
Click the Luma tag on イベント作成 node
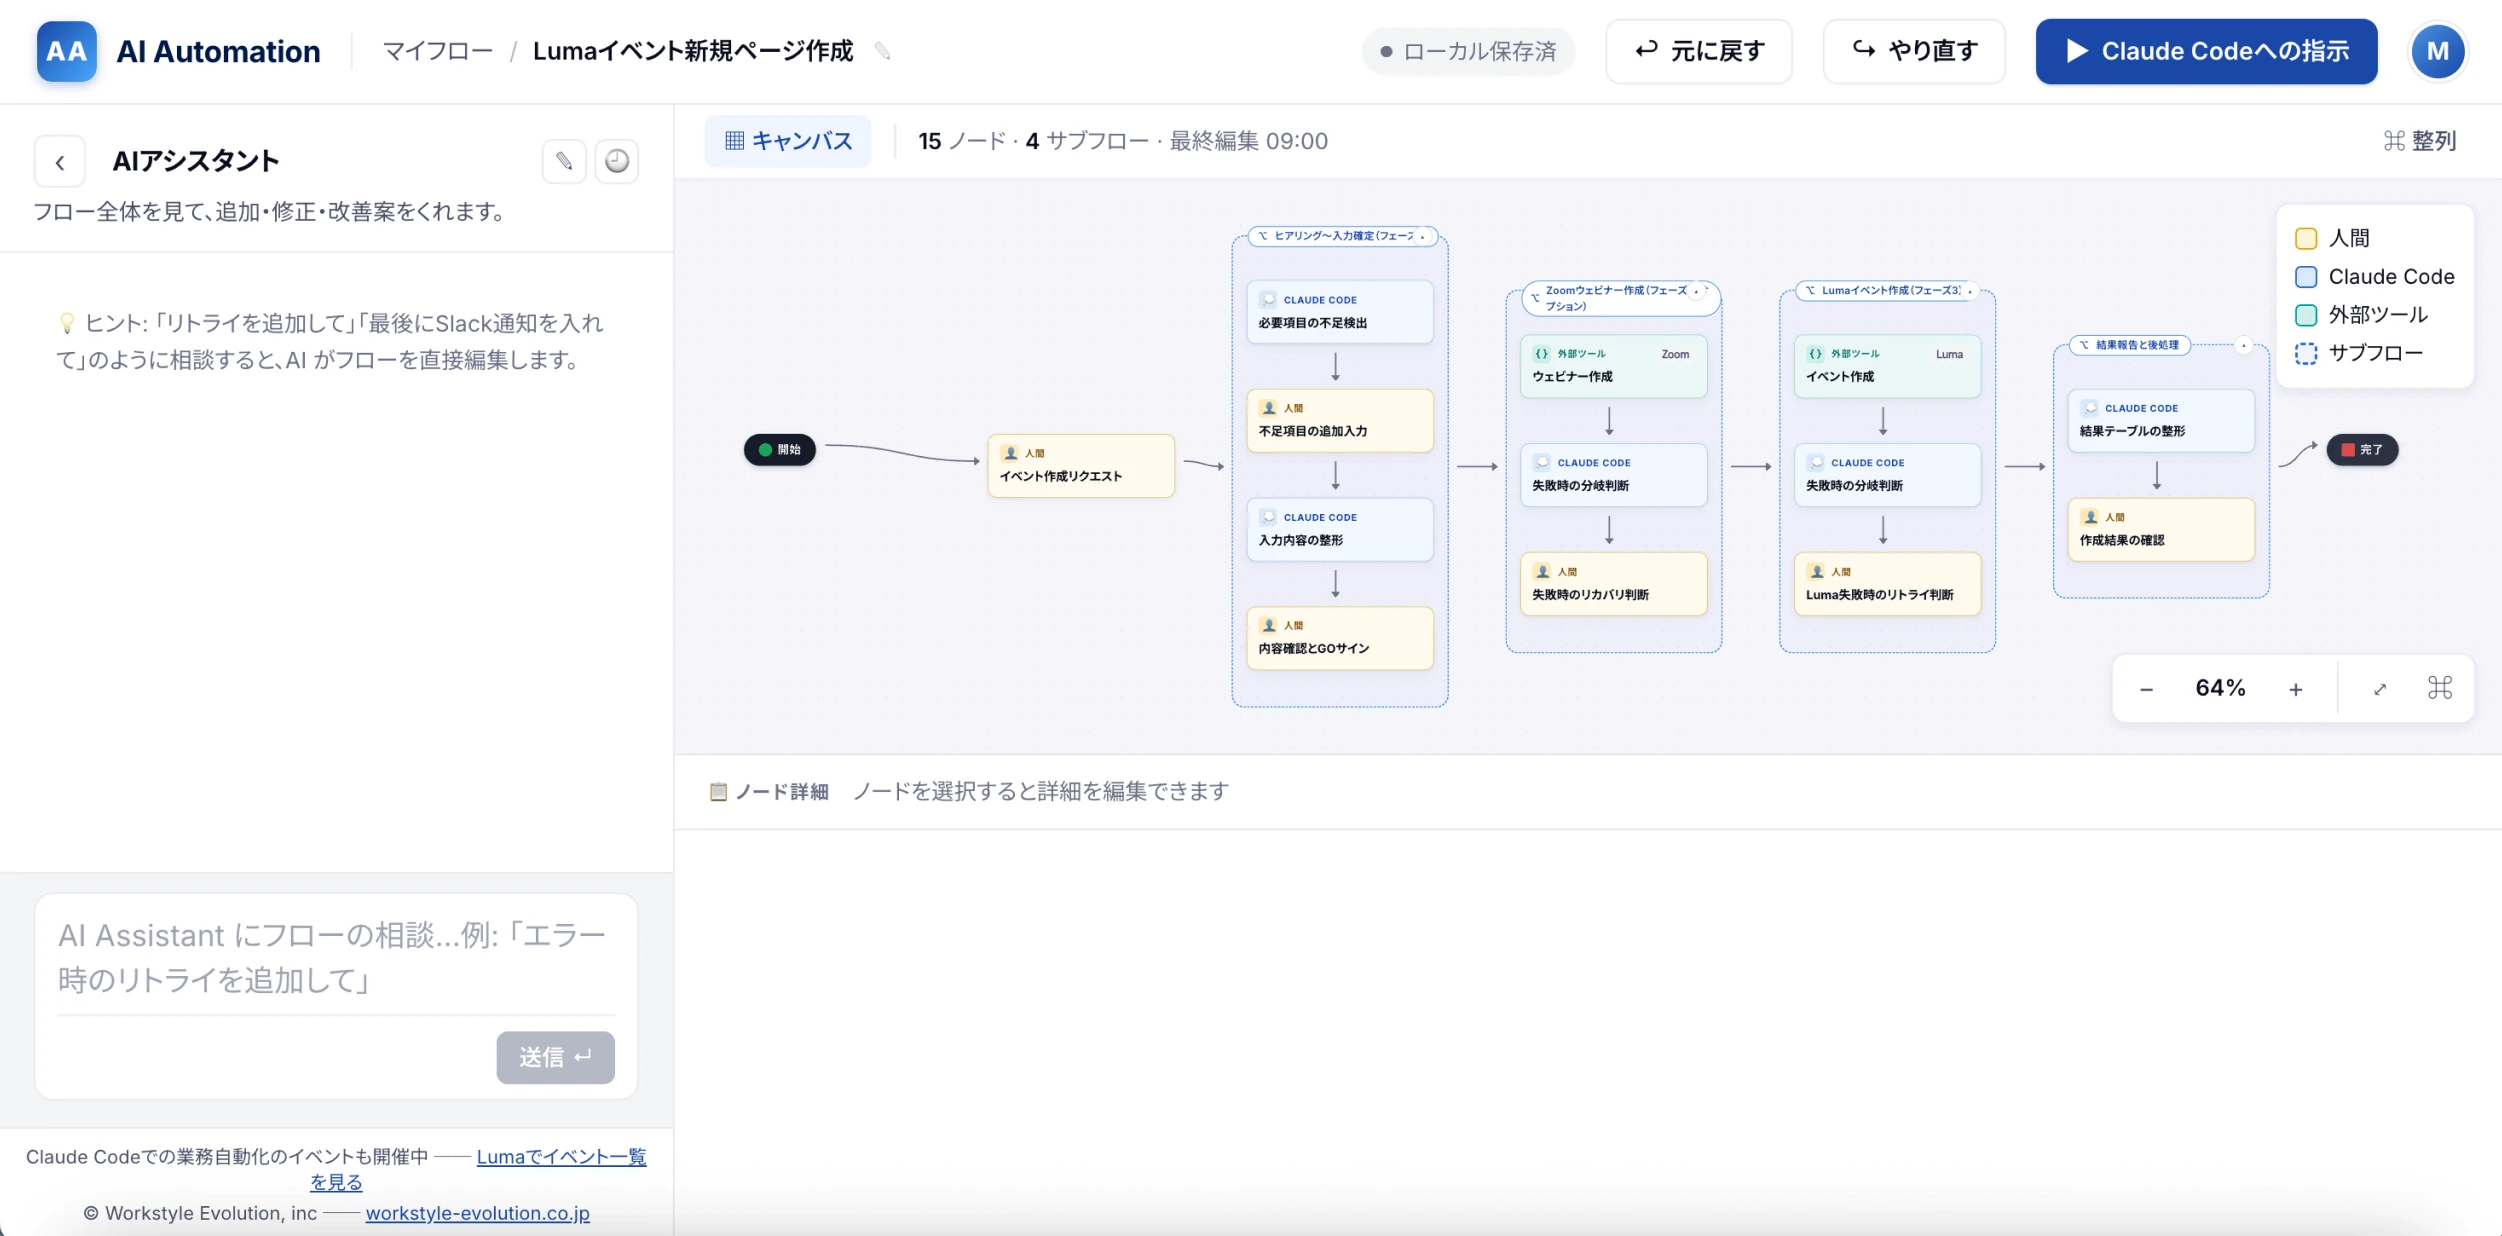click(x=1949, y=354)
